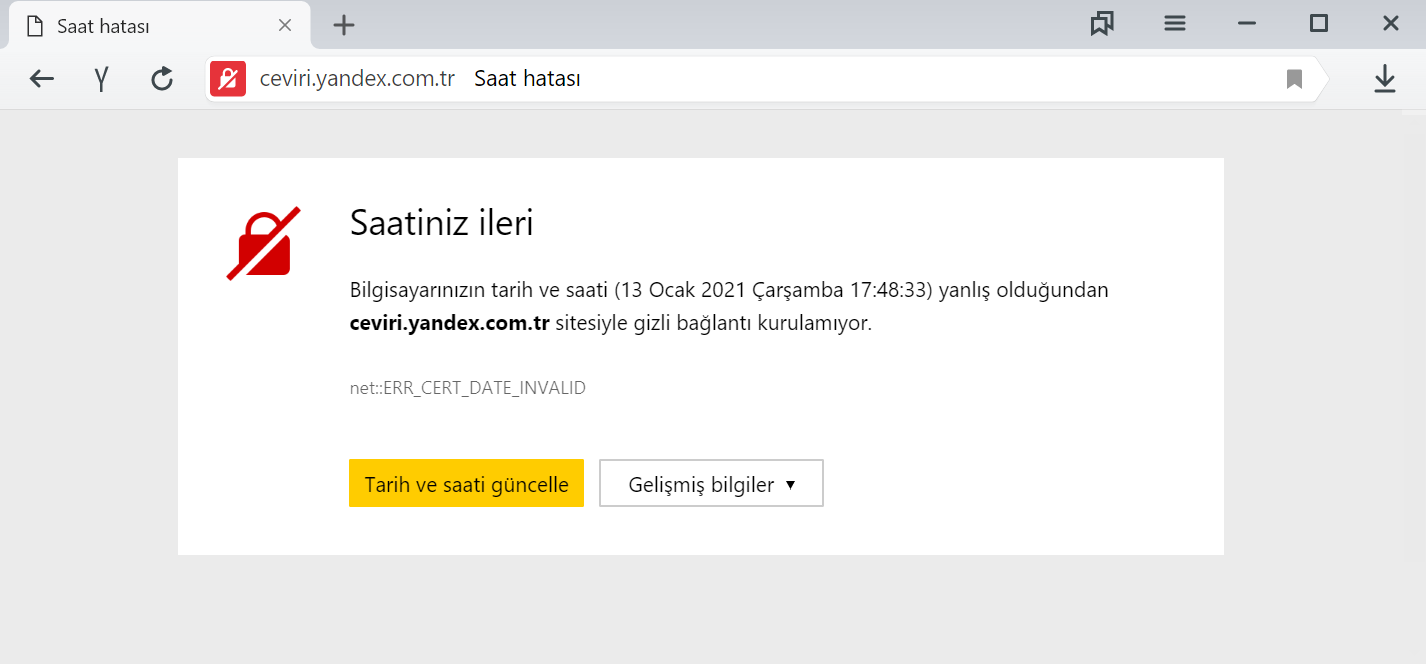The image size is (1426, 664).
Task: Click "Tarih ve saati güncelle" button
Action: point(466,484)
